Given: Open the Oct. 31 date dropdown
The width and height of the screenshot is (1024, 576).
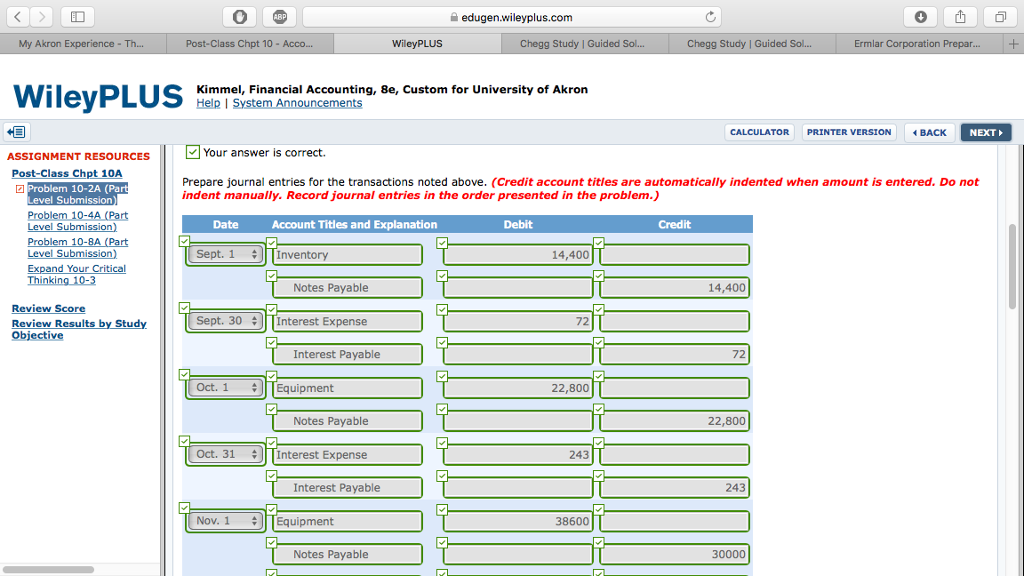Looking at the screenshot, I should 225,455.
